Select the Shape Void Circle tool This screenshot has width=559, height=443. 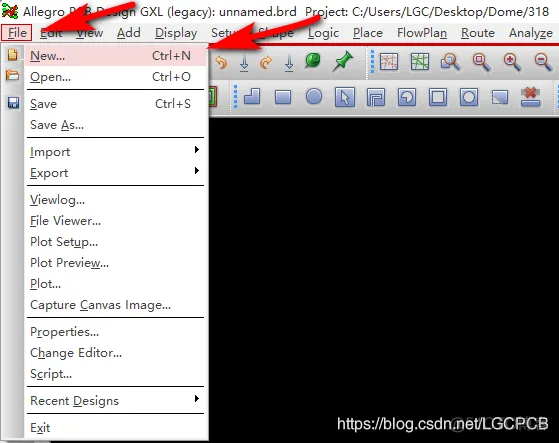(469, 97)
